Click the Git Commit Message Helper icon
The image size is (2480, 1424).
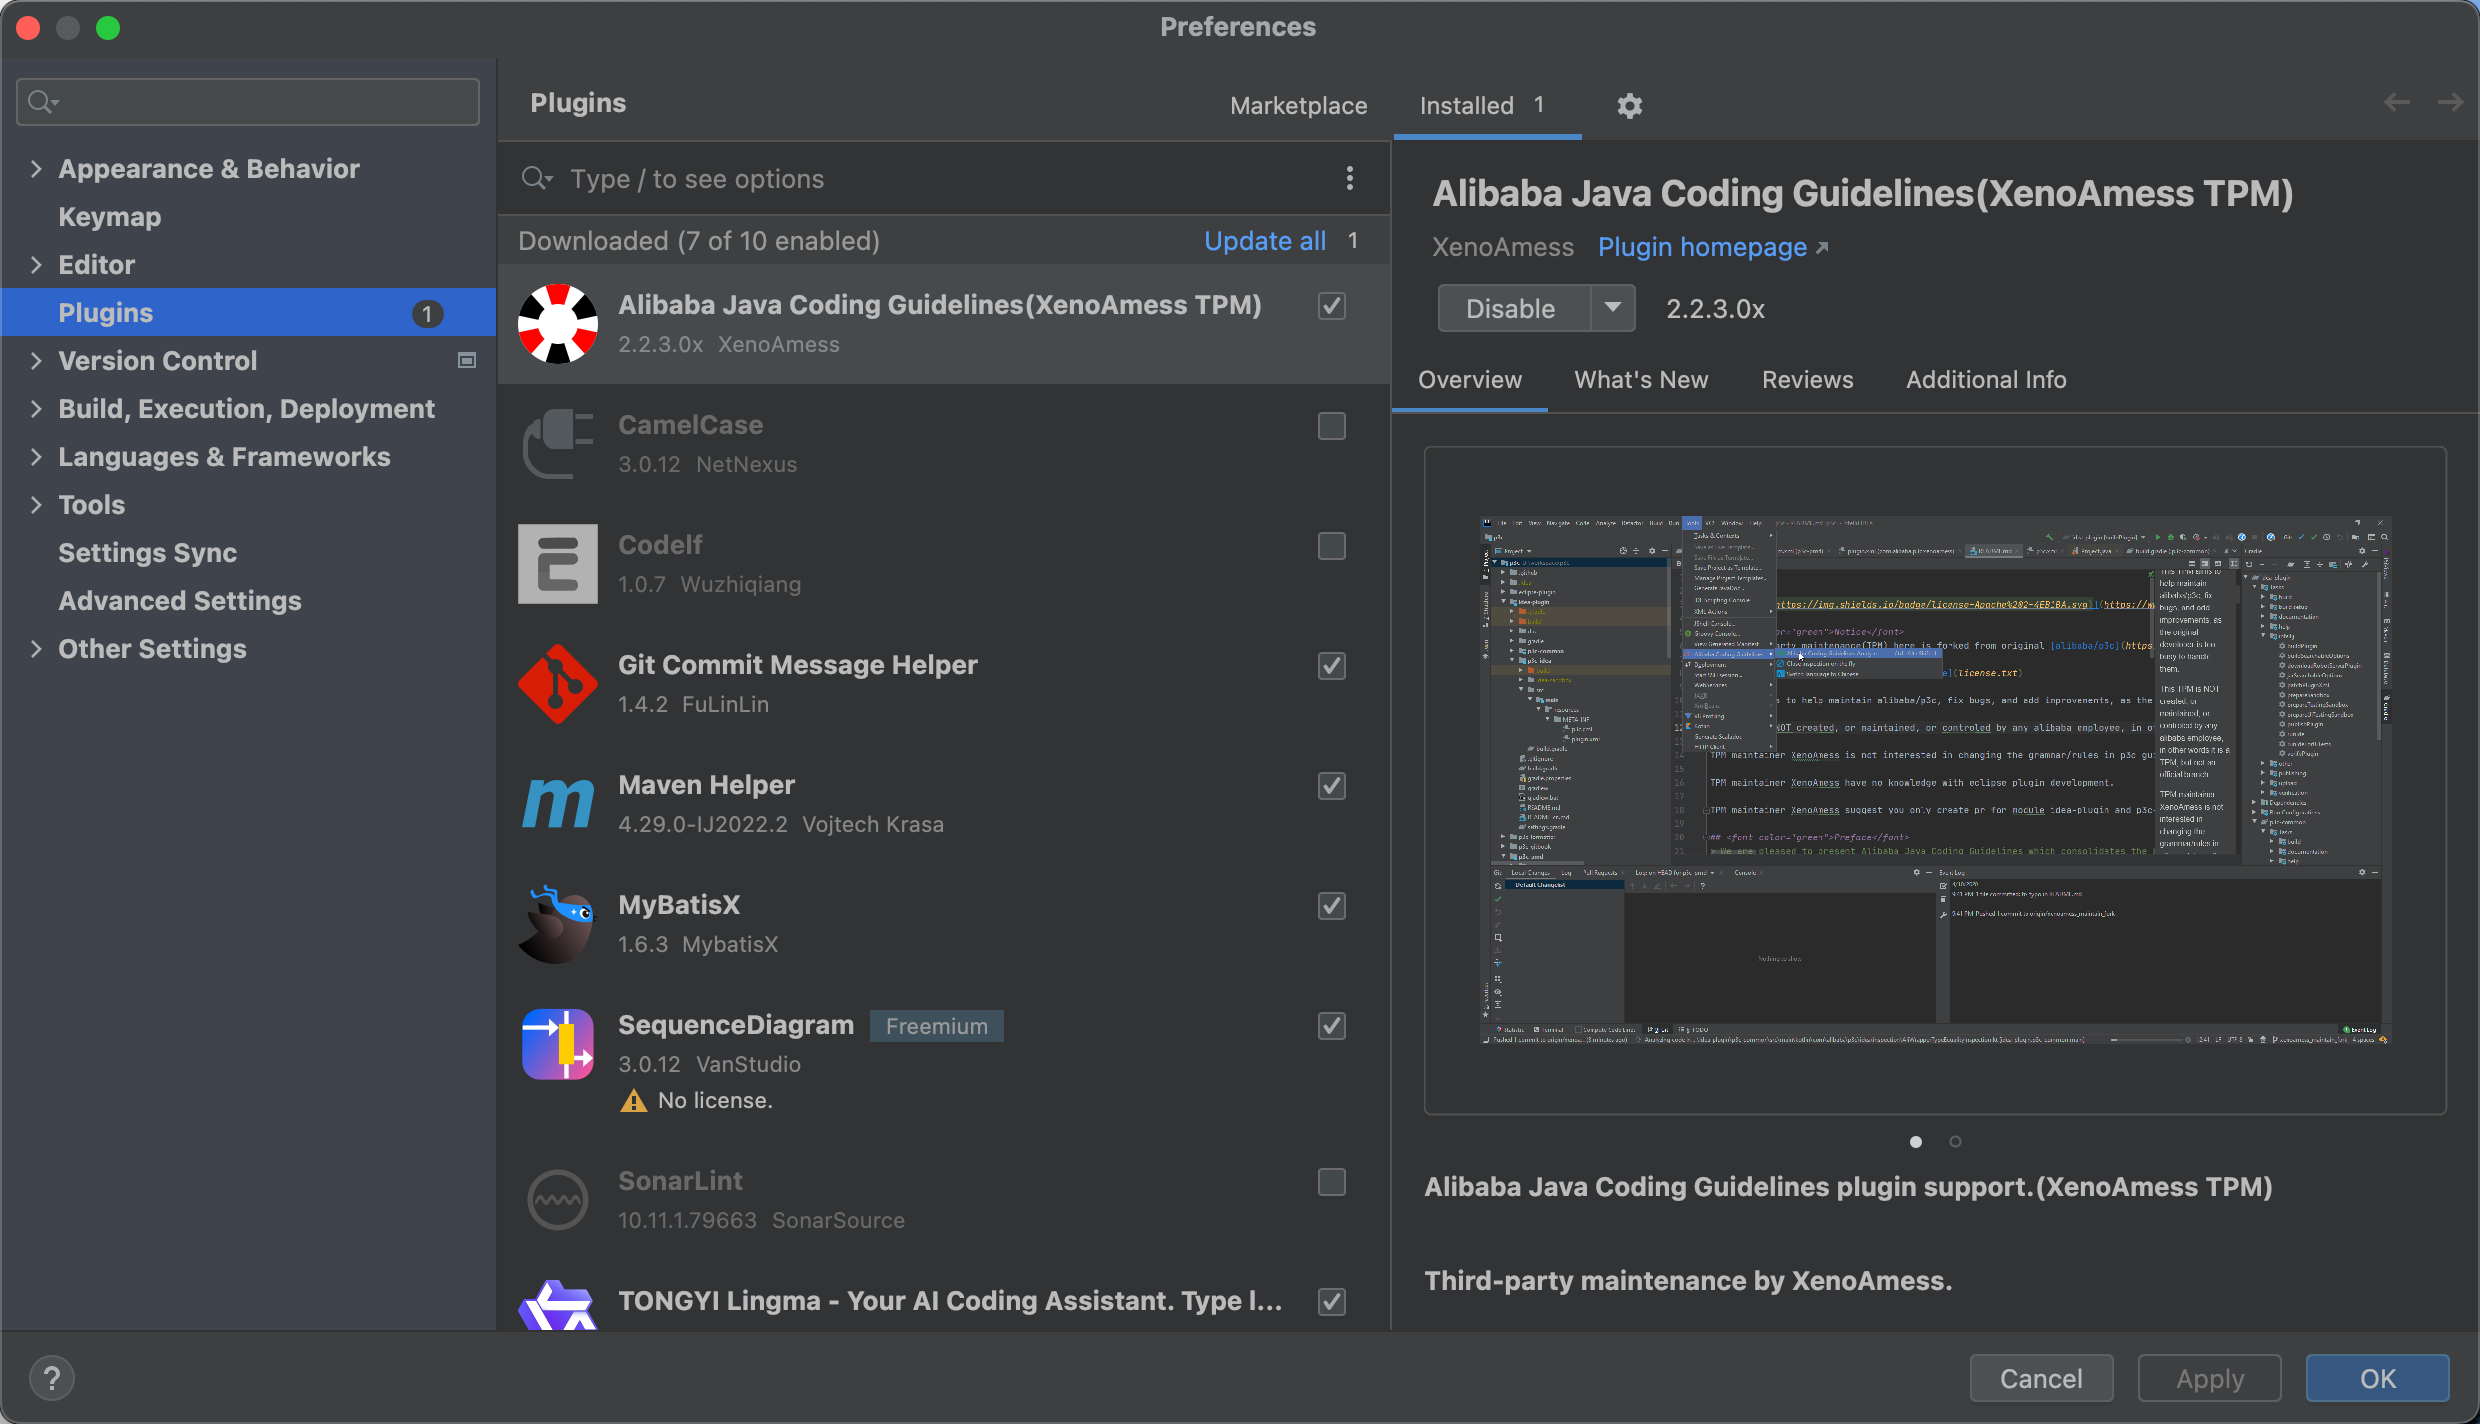(557, 684)
